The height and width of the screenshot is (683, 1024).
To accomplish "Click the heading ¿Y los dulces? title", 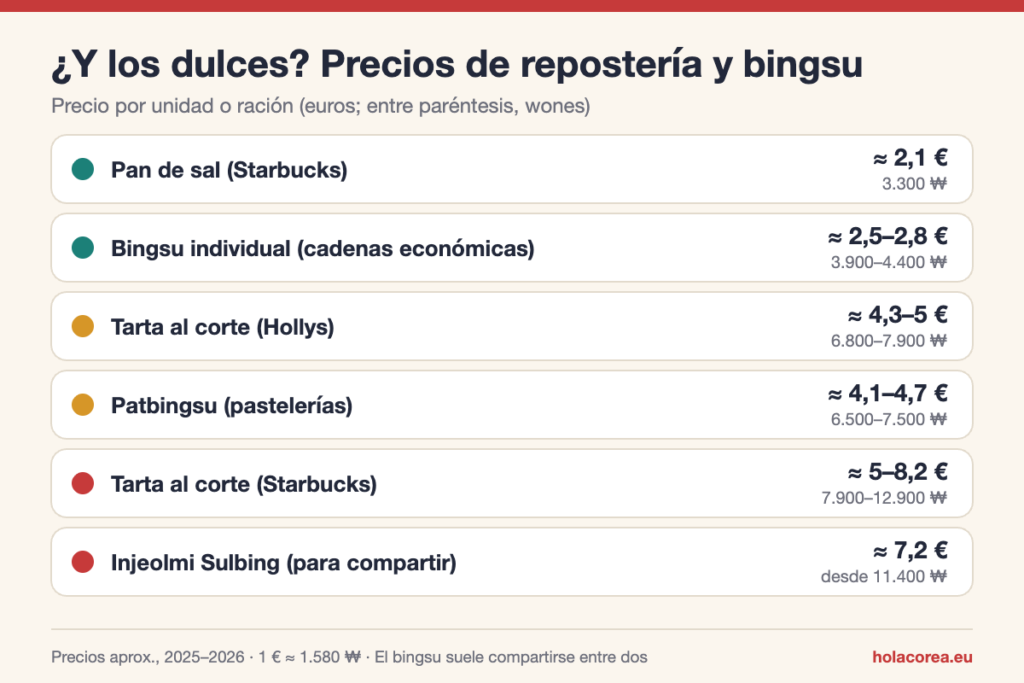I will click(457, 65).
